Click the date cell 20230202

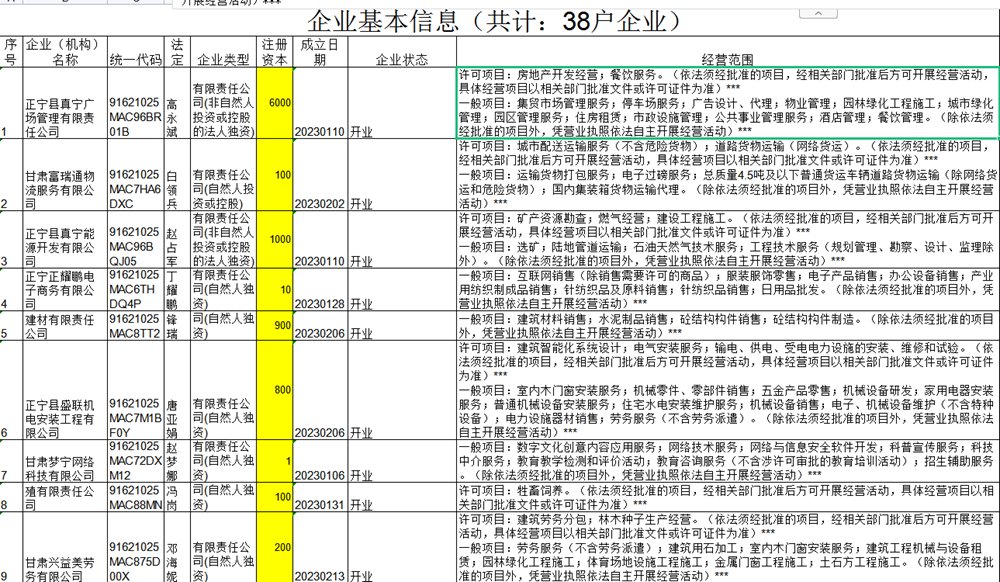pyautogui.click(x=320, y=204)
